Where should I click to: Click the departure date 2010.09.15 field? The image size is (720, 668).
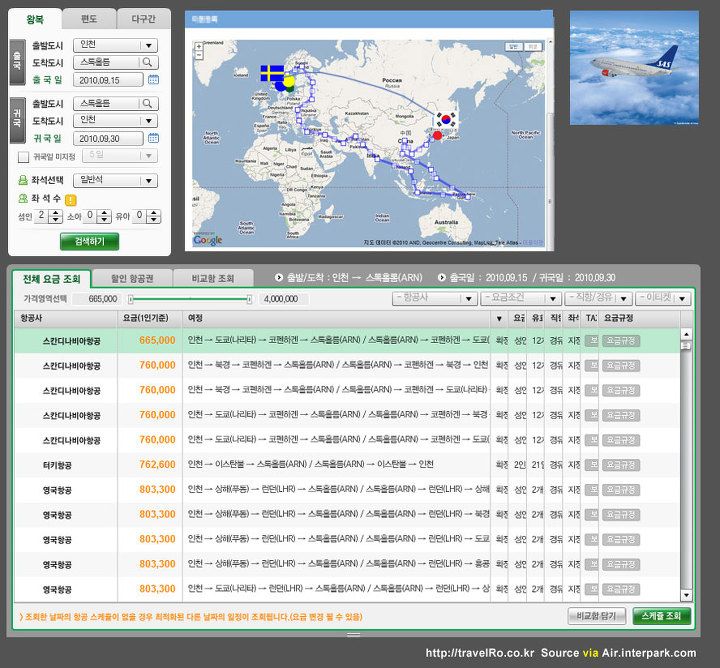(x=108, y=80)
